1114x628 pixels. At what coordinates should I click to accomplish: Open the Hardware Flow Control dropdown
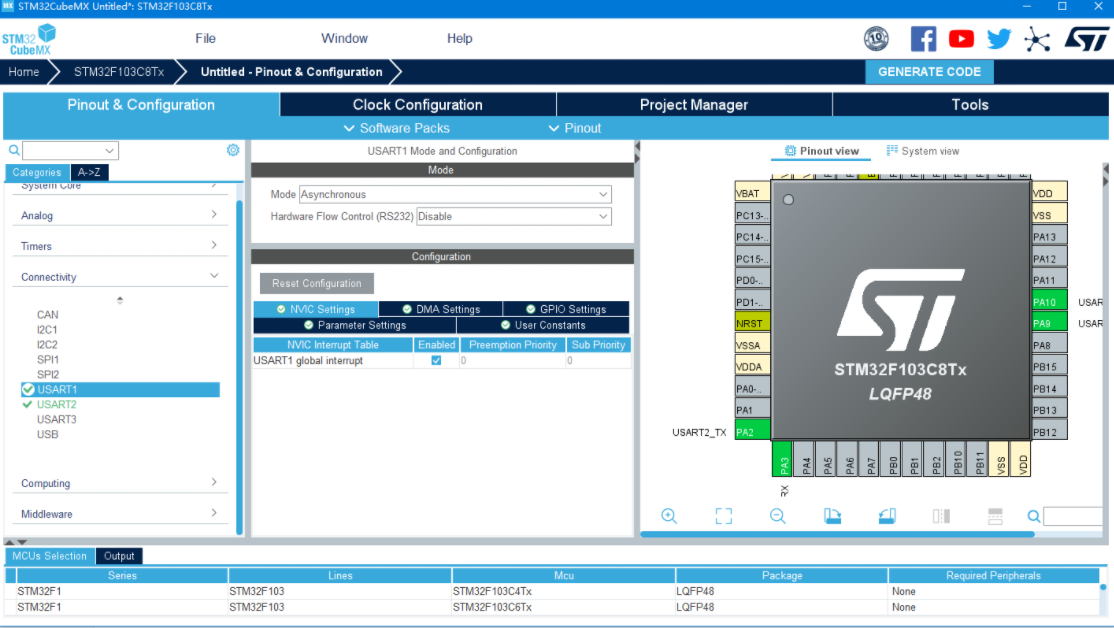click(514, 216)
